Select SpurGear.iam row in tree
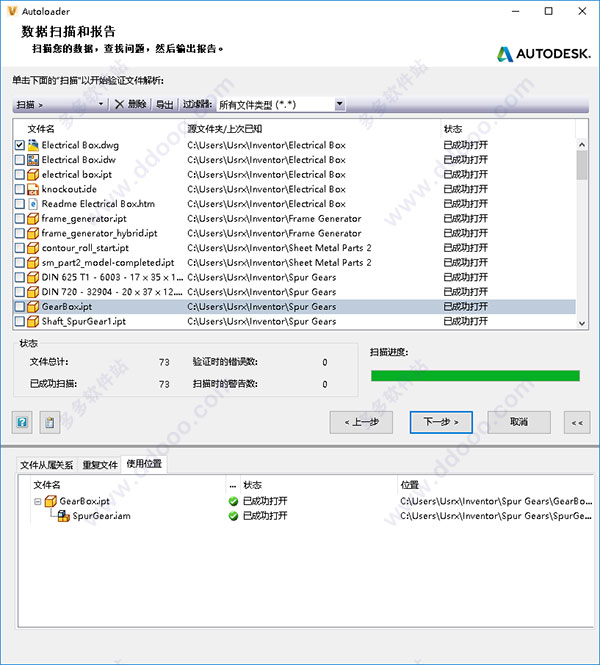Screen dimensions: 600x665 click(x=101, y=516)
